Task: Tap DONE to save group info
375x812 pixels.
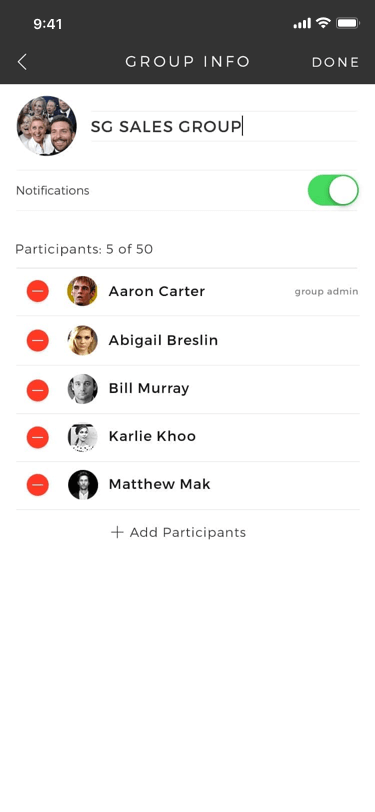Action: point(336,62)
